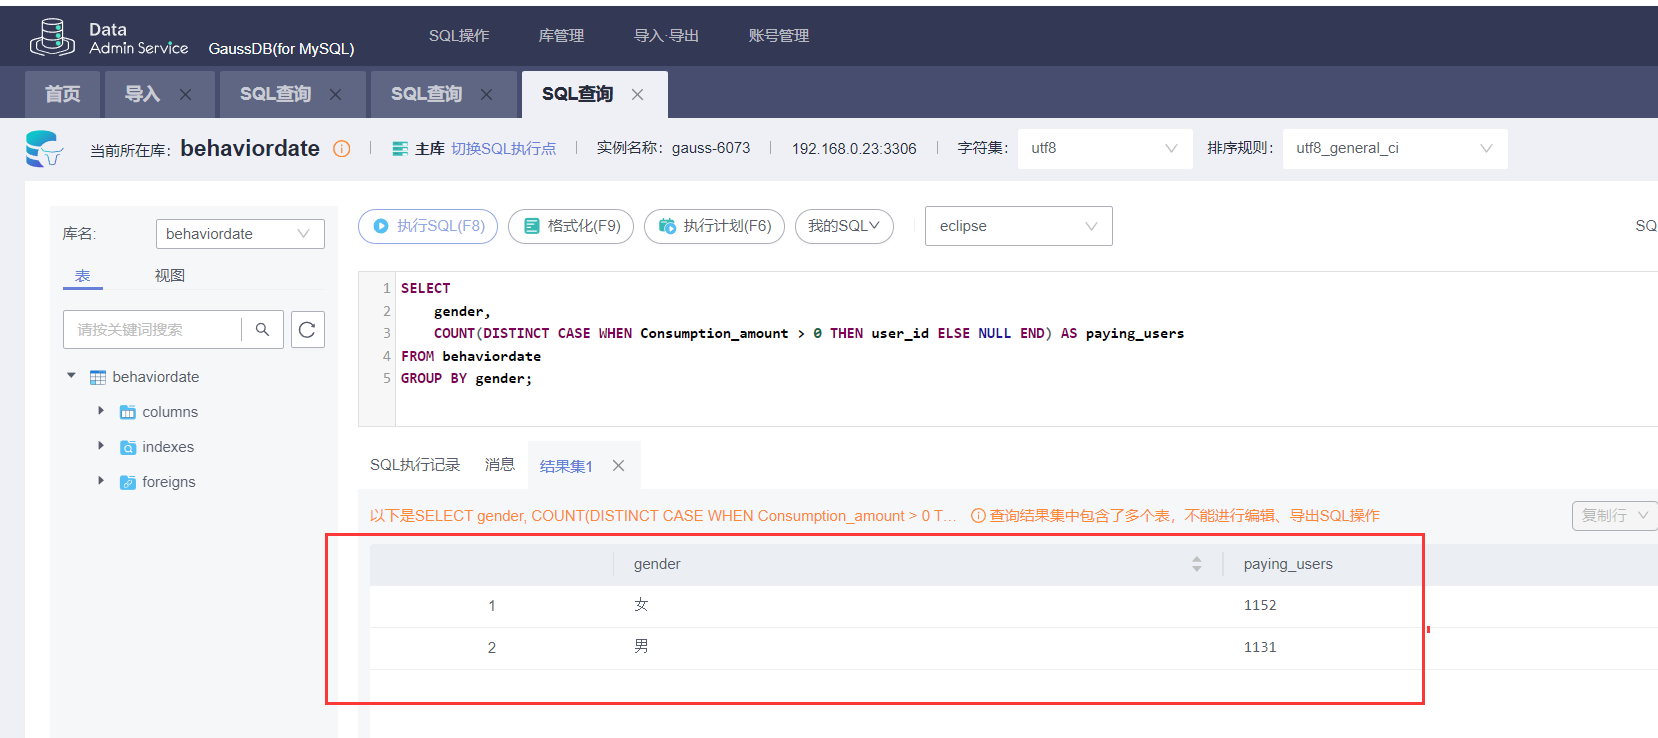This screenshot has height=738, width=1658.
Task: Click the 执行SQL(F8) button
Action: [x=429, y=226]
